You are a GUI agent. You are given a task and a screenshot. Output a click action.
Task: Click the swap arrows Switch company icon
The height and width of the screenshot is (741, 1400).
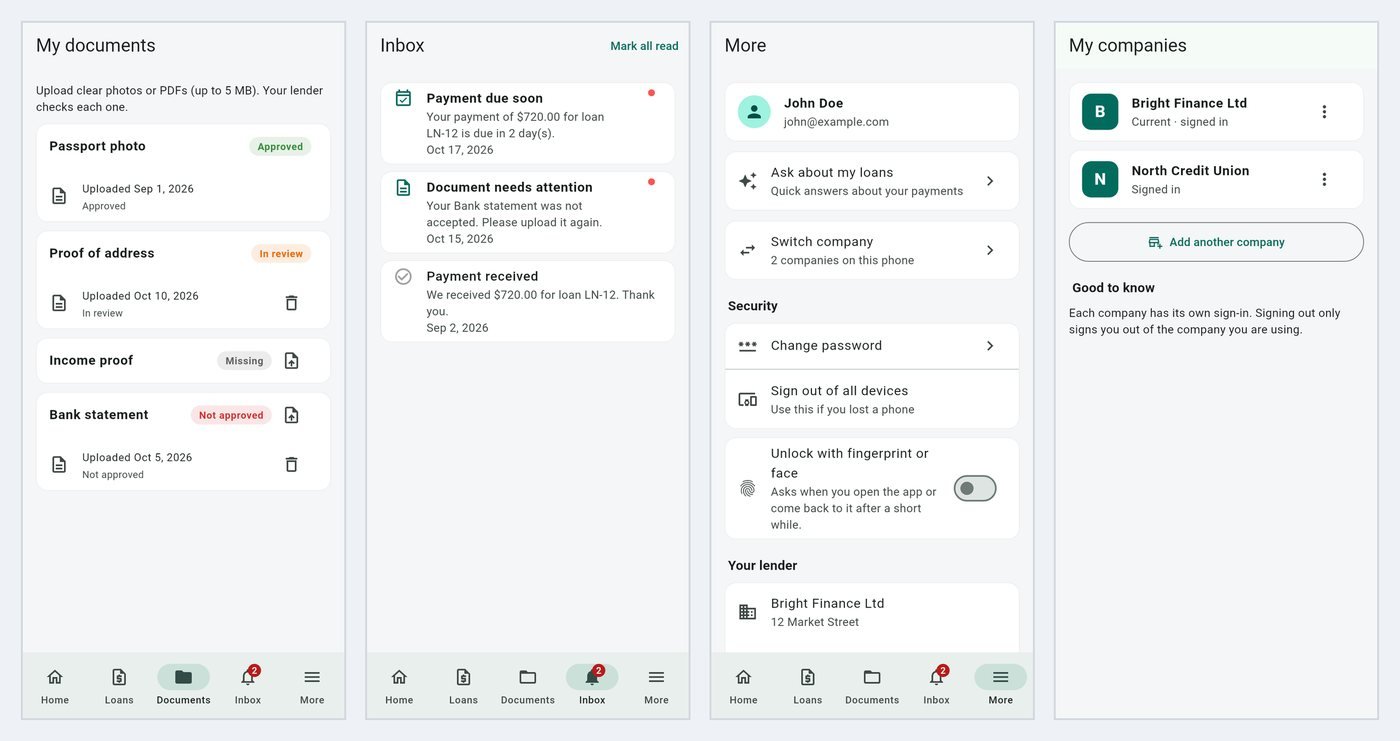(747, 250)
